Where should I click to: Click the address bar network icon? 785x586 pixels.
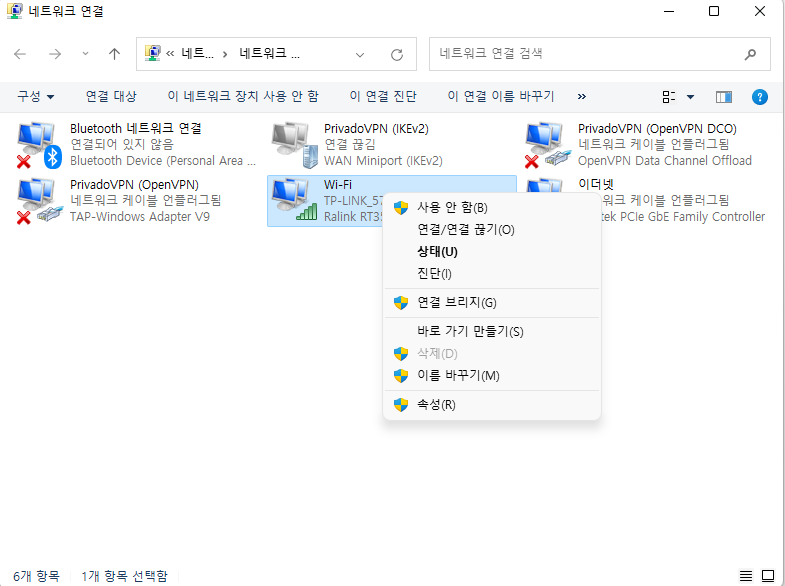[153, 53]
